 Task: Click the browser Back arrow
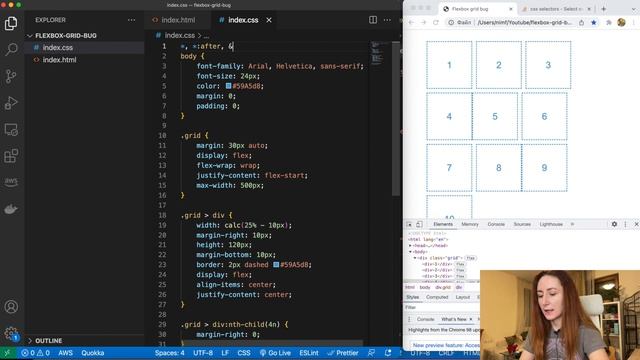(x=411, y=22)
